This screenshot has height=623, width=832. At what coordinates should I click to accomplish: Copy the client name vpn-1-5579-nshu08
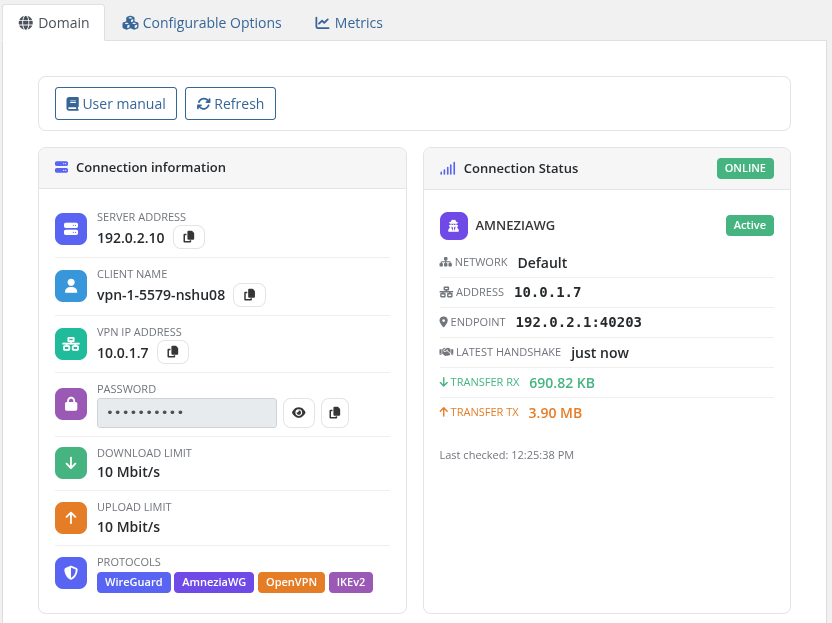249,295
